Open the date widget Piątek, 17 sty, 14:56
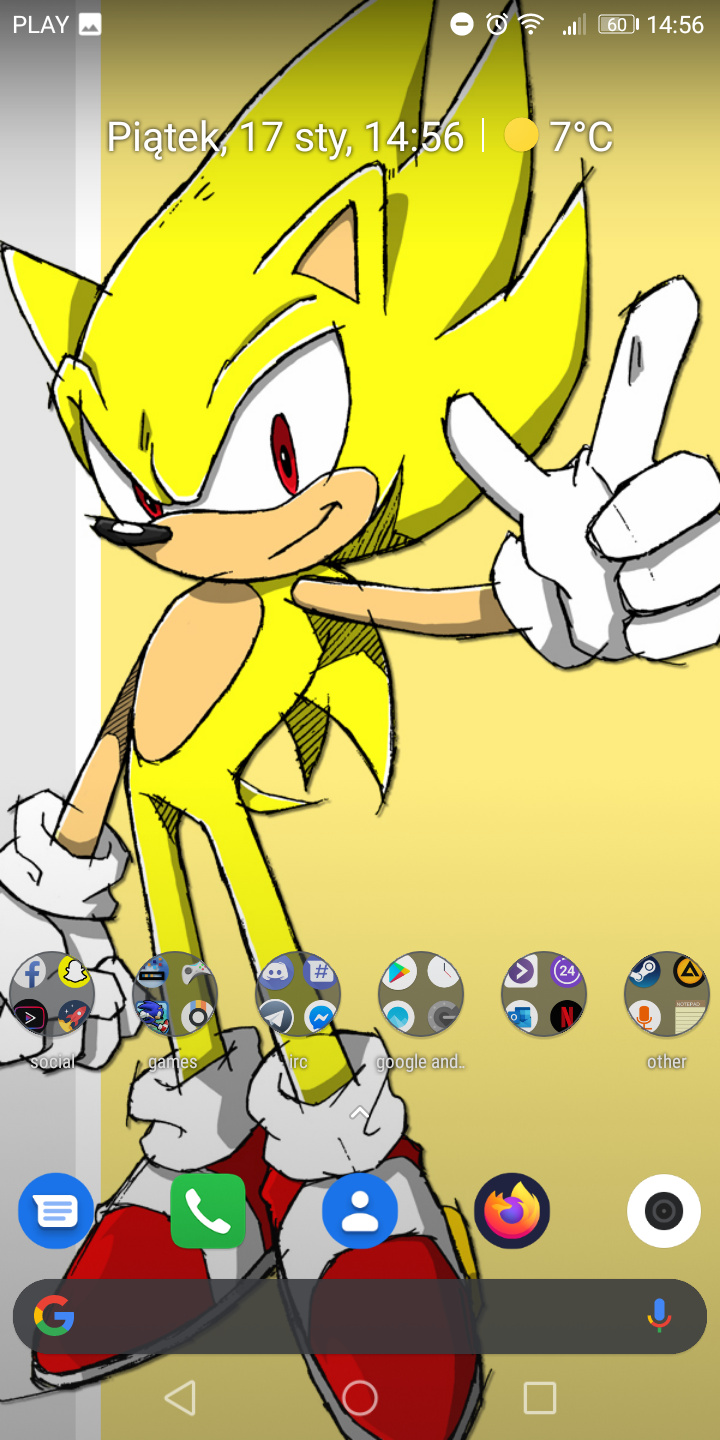 click(285, 137)
